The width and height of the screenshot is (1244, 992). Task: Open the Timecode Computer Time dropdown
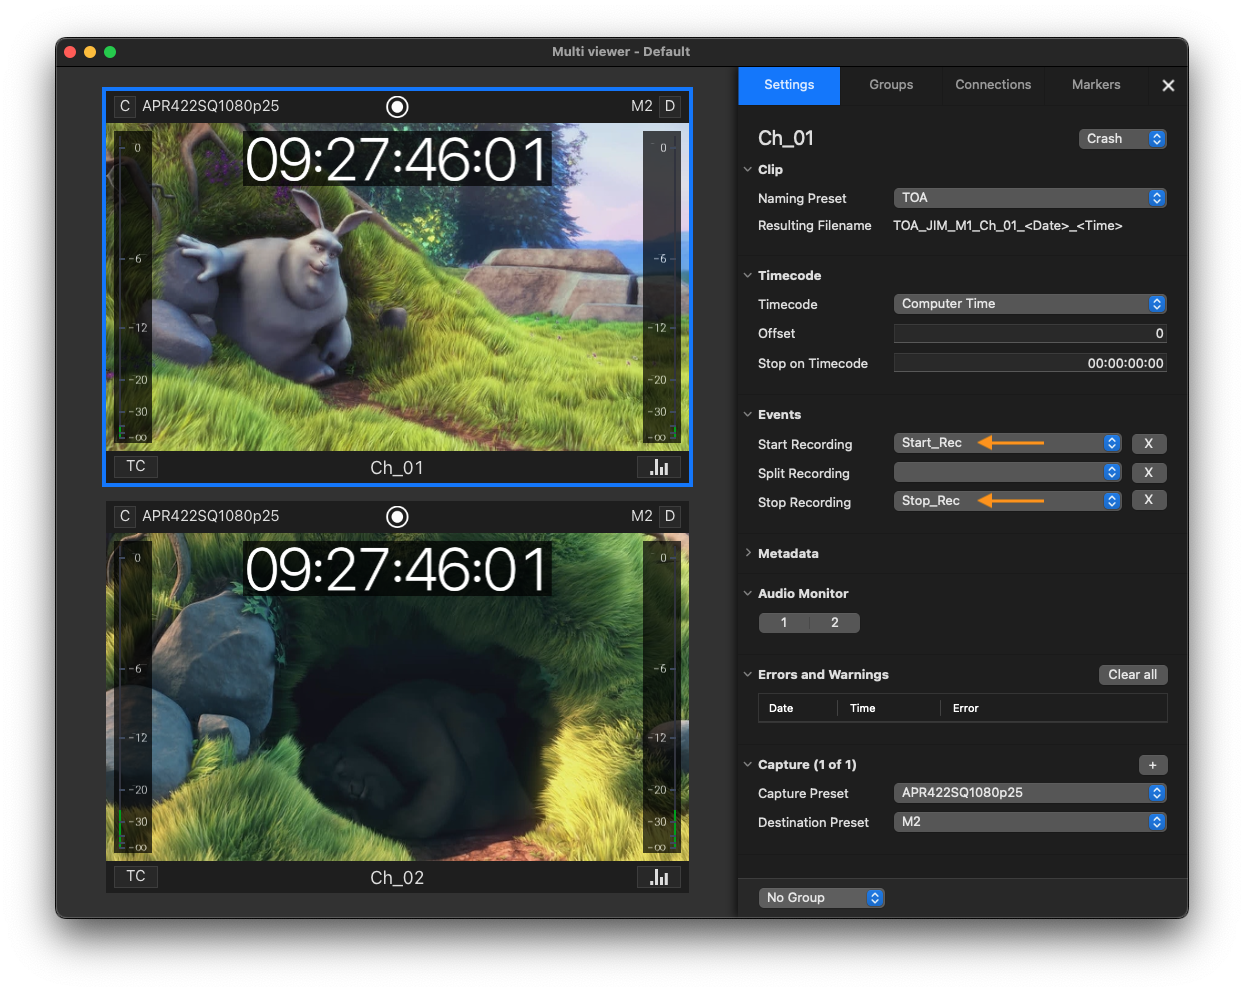click(1030, 304)
